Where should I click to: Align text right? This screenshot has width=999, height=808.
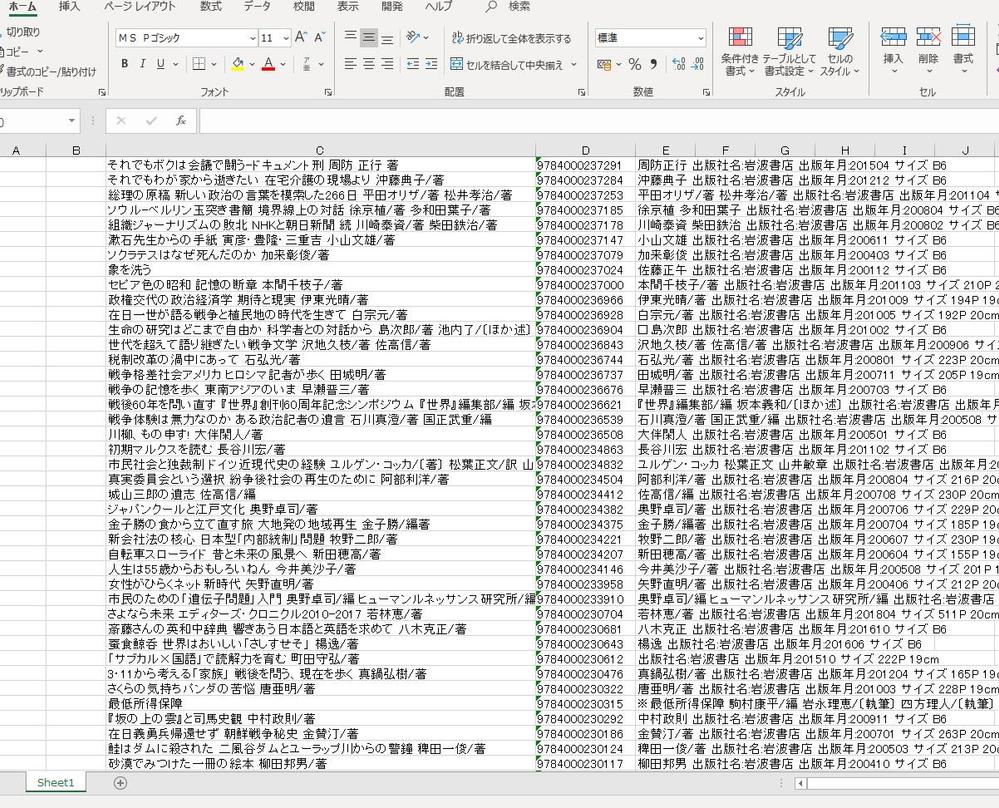387,64
